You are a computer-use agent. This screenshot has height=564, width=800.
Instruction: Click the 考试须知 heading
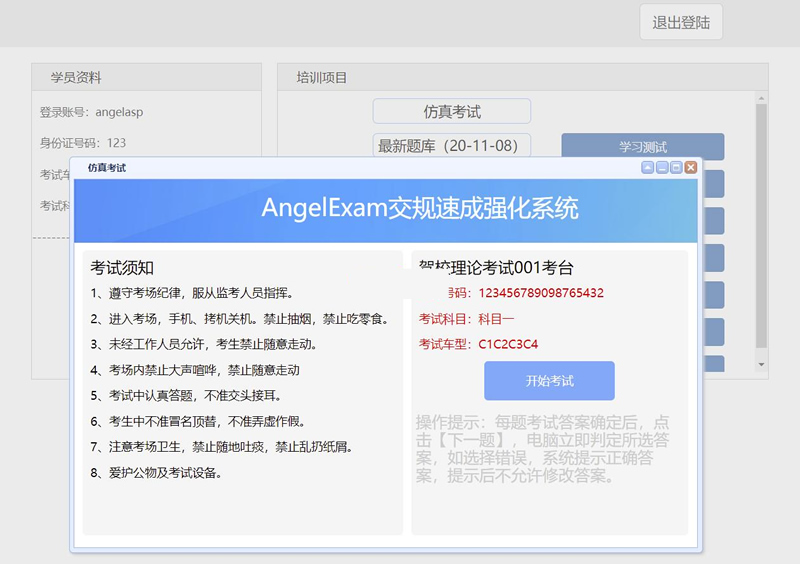122,267
